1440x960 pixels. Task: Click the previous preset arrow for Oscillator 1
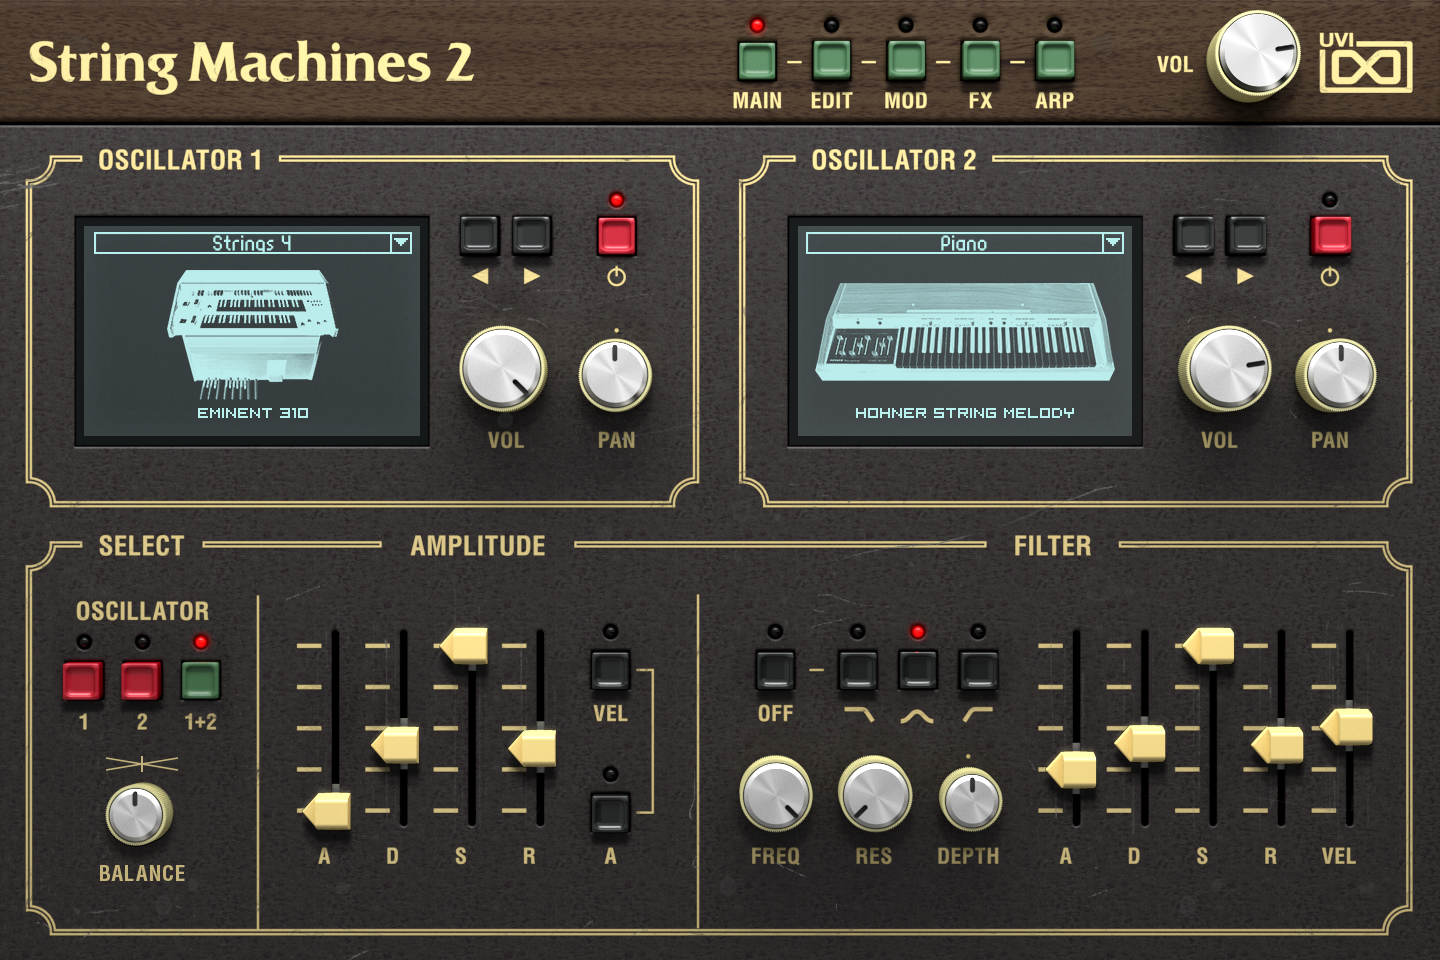click(478, 237)
